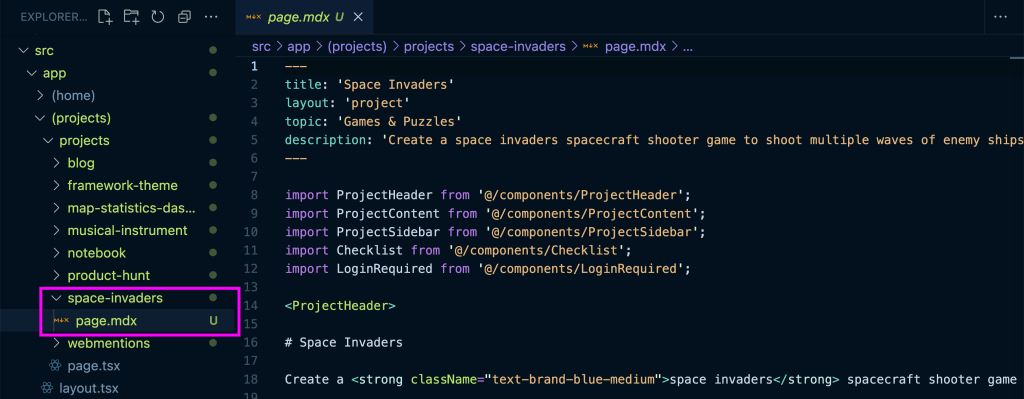Open editor more actions ellipsis menu
Screen dimensions: 1024x399
(1000, 17)
